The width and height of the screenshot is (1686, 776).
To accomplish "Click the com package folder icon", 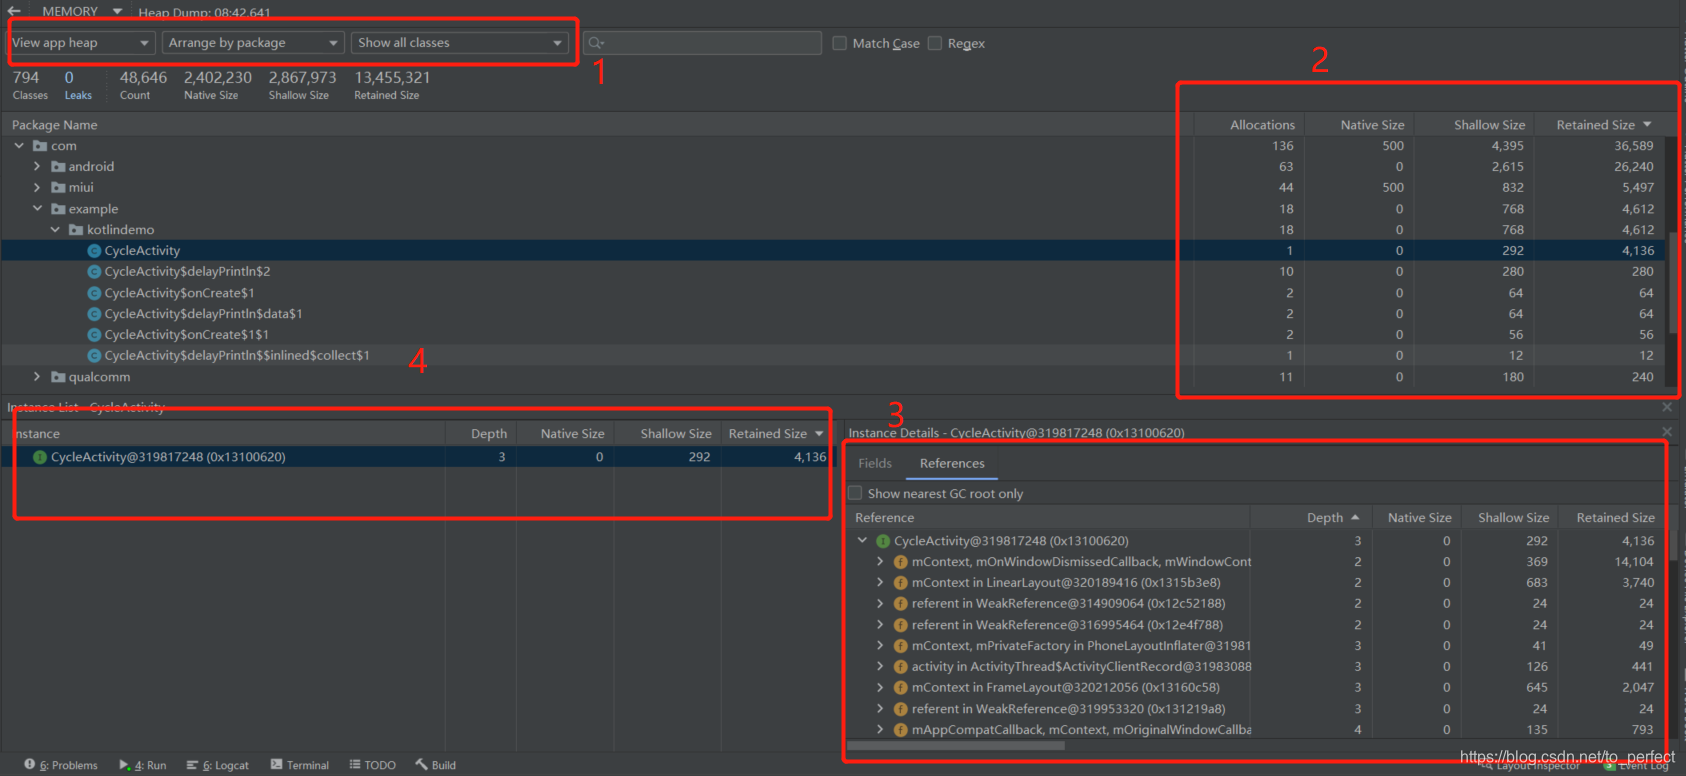I will pyautogui.click(x=40, y=146).
